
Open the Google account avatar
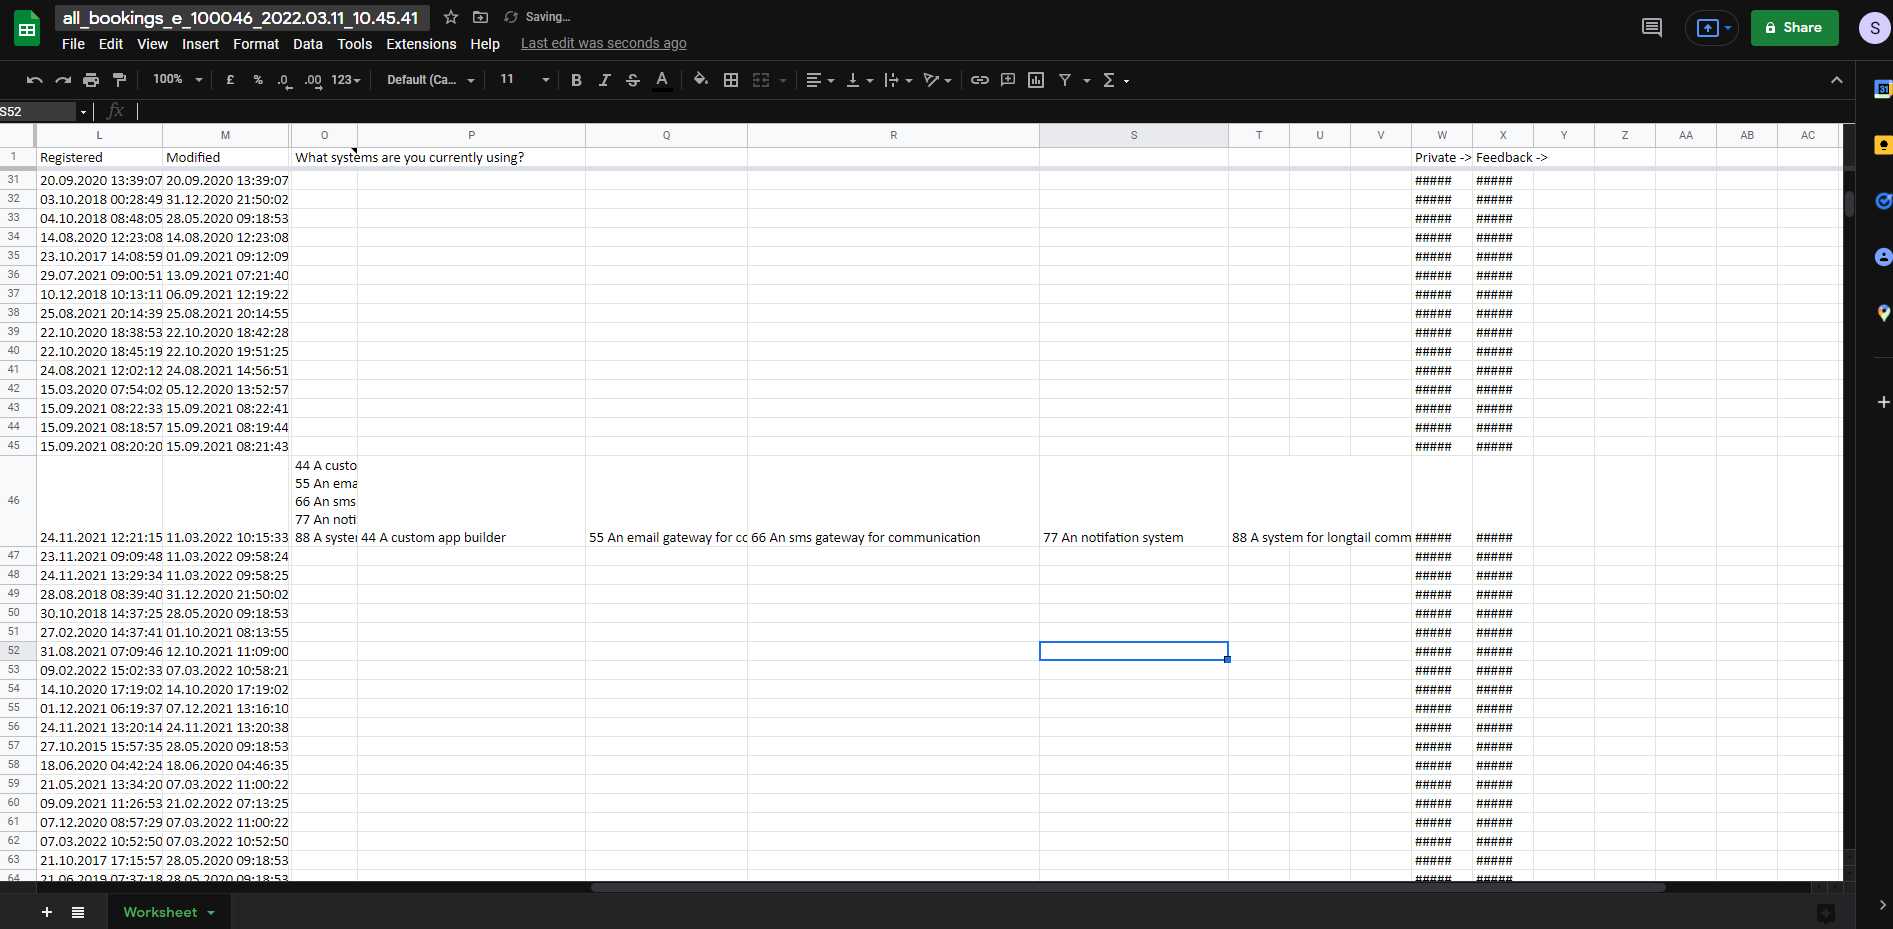click(1874, 28)
